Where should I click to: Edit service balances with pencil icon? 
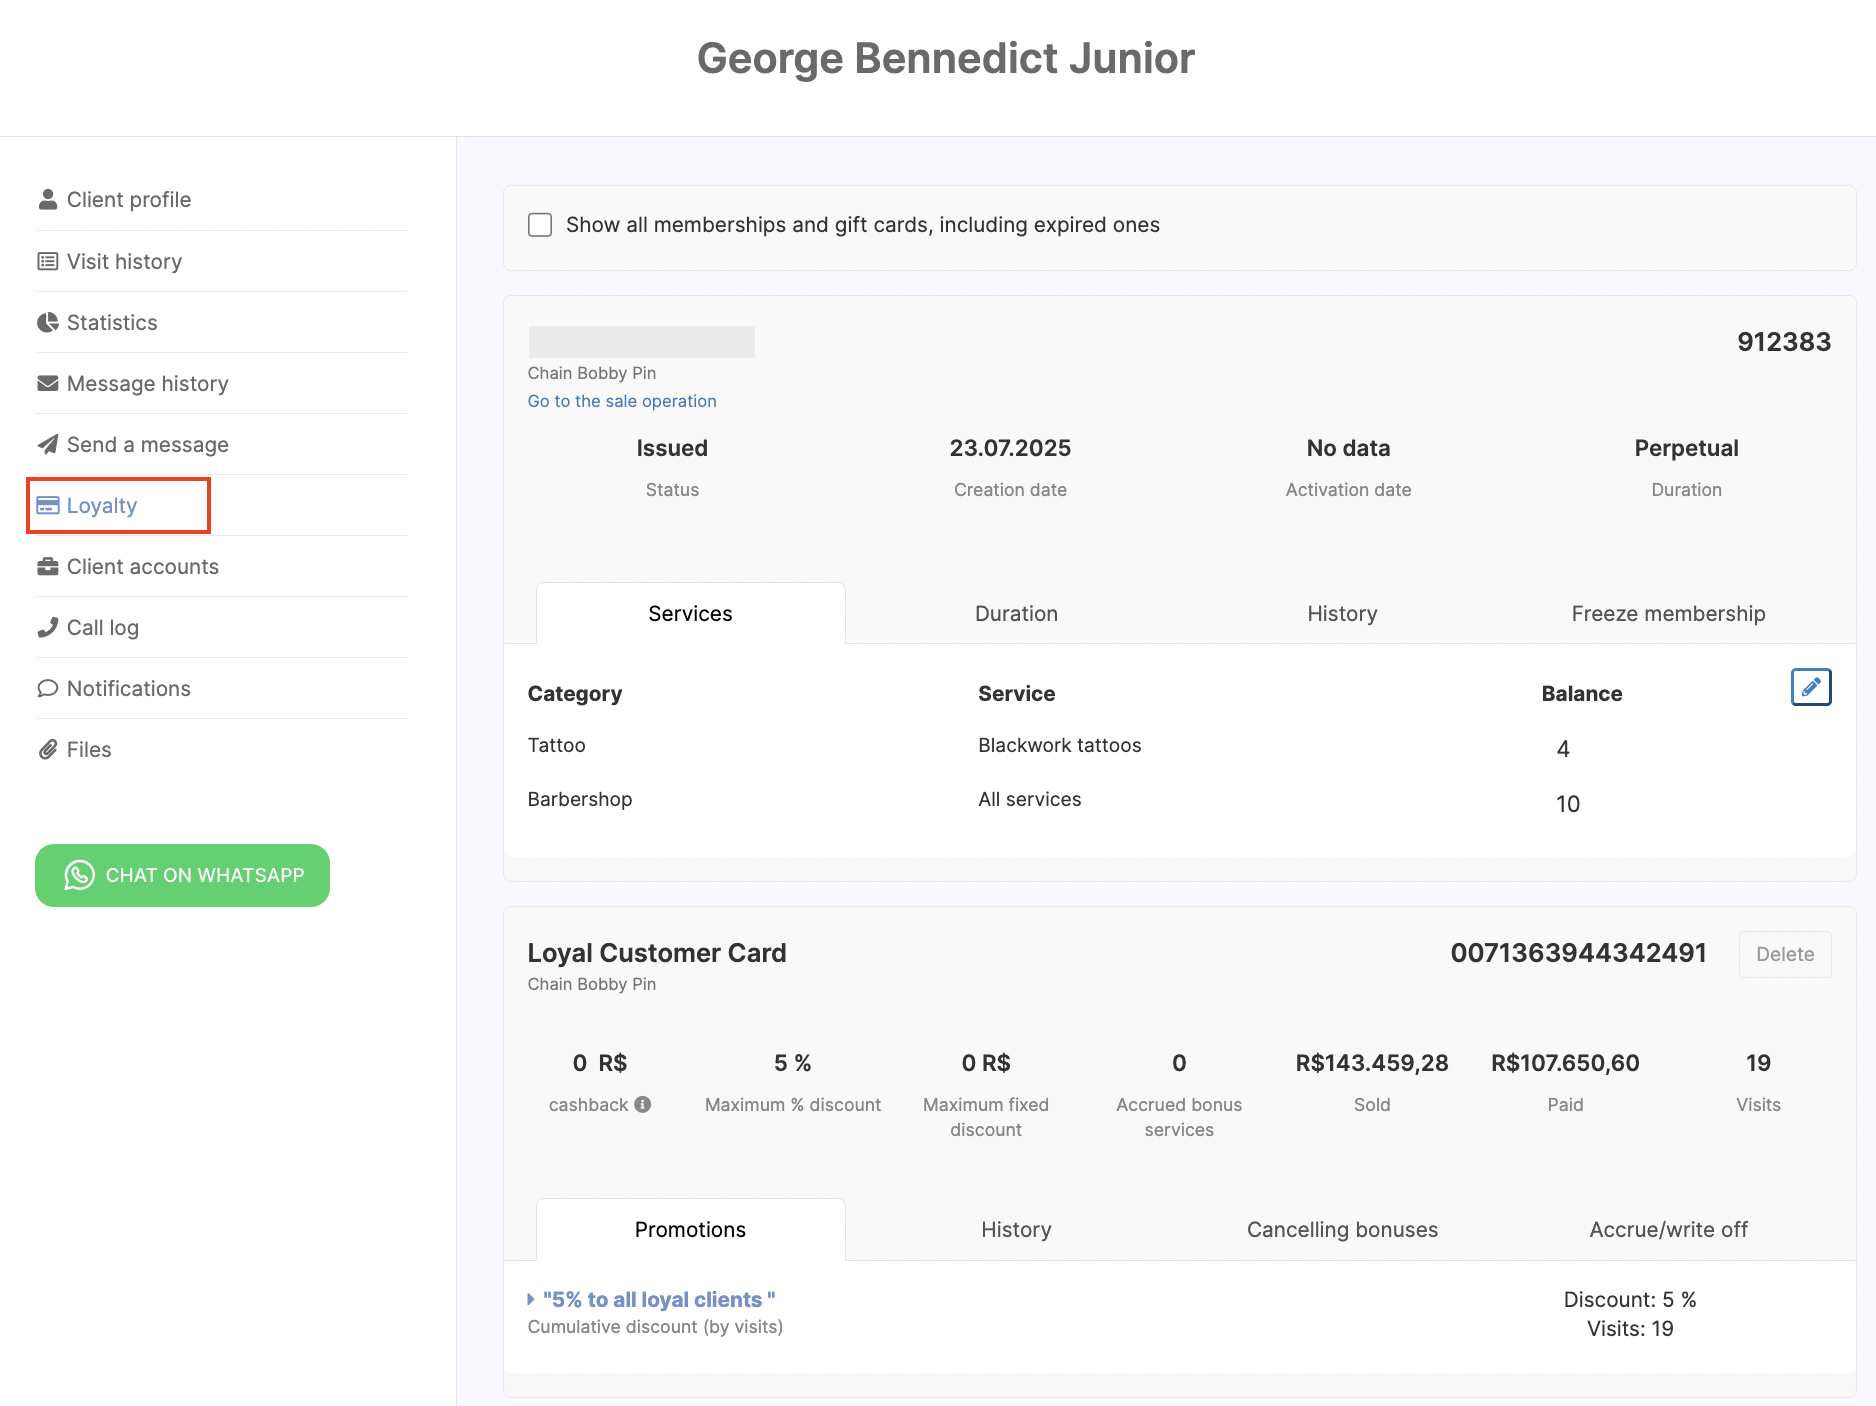1810,688
